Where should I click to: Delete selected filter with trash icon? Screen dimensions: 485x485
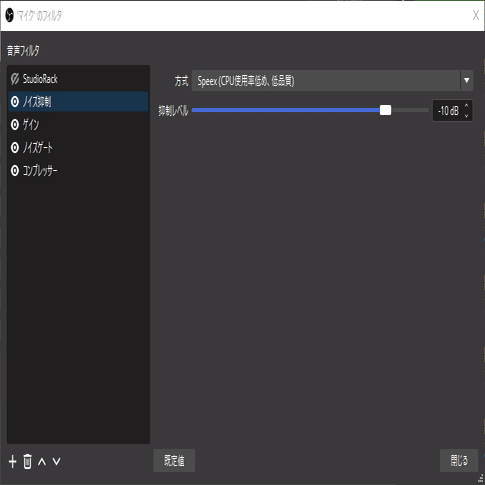[27, 462]
